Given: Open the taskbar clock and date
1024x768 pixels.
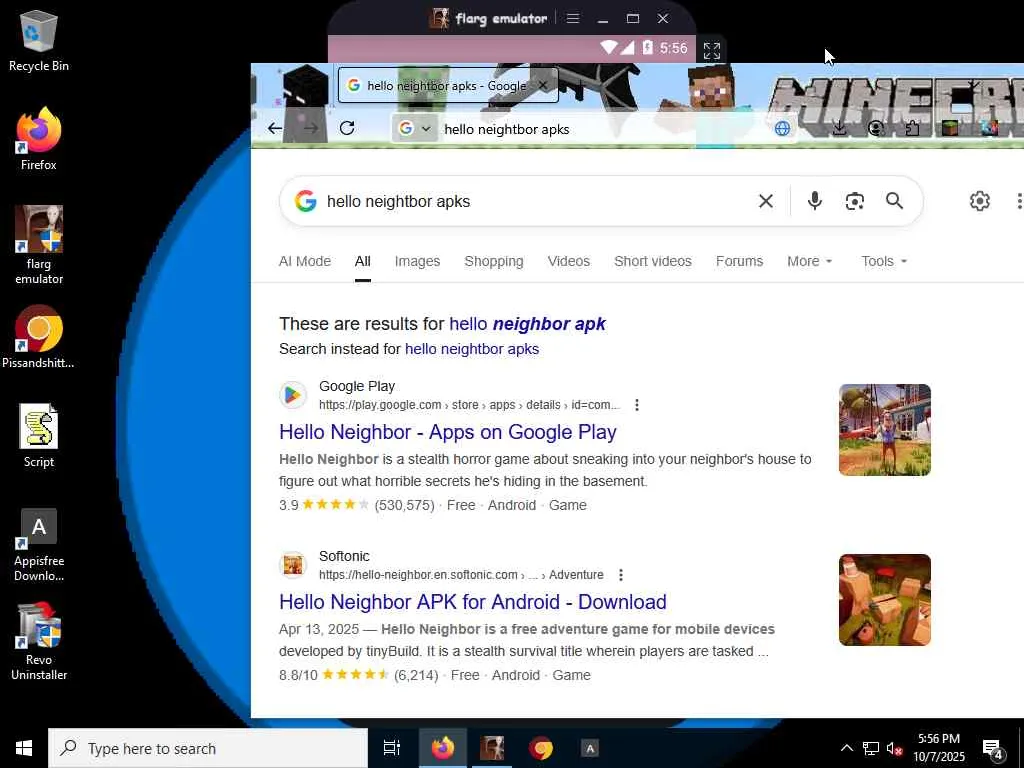Looking at the screenshot, I should tap(938, 748).
